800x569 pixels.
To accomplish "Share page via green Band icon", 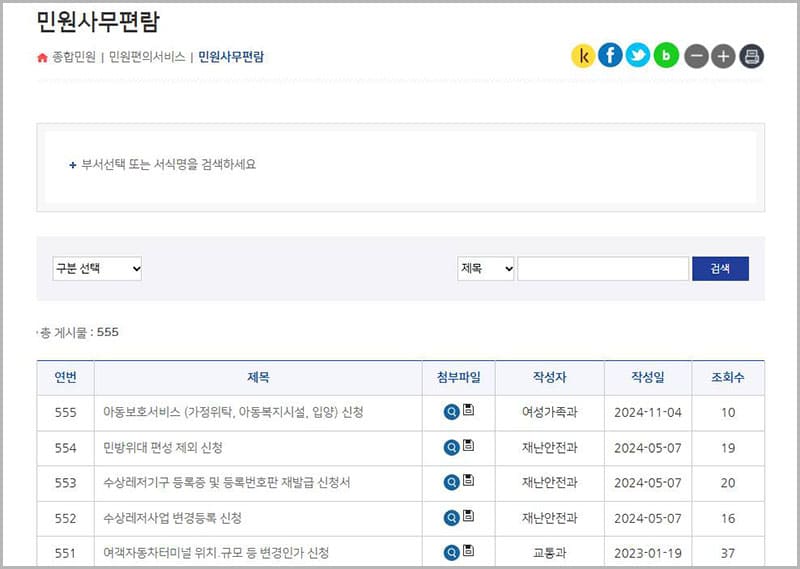I will (666, 56).
